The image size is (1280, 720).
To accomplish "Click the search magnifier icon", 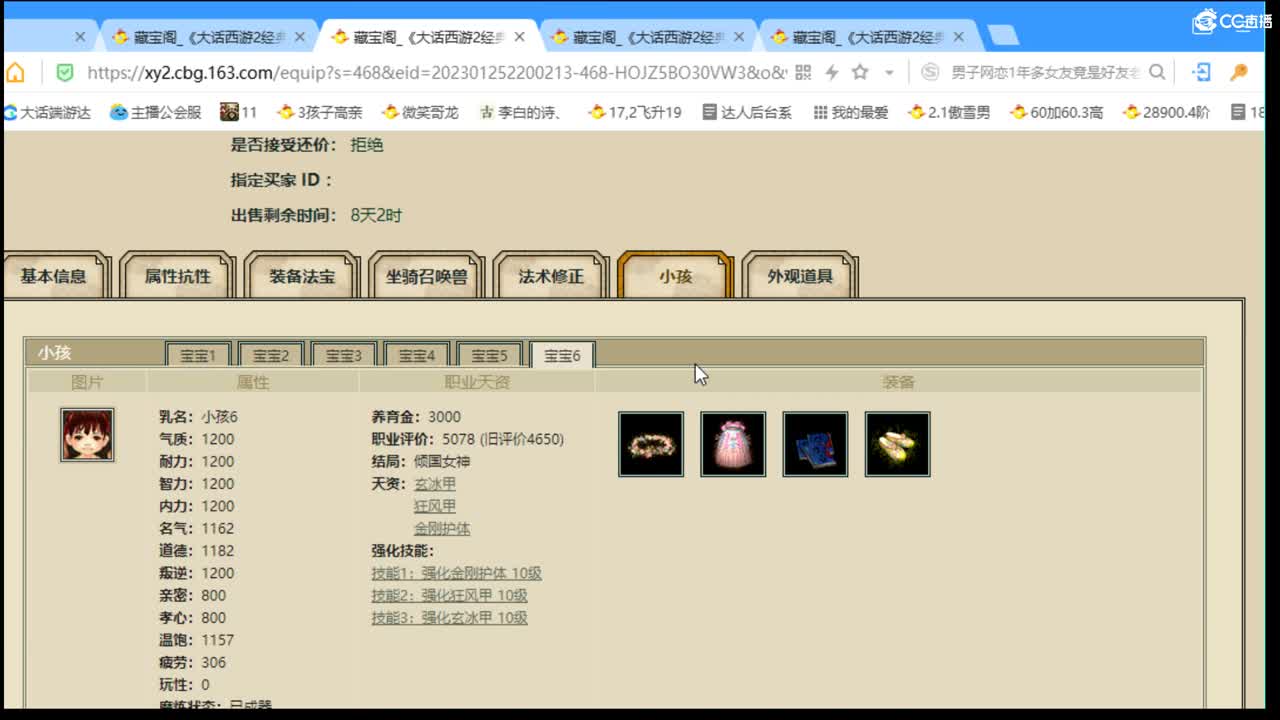I will click(x=1157, y=72).
